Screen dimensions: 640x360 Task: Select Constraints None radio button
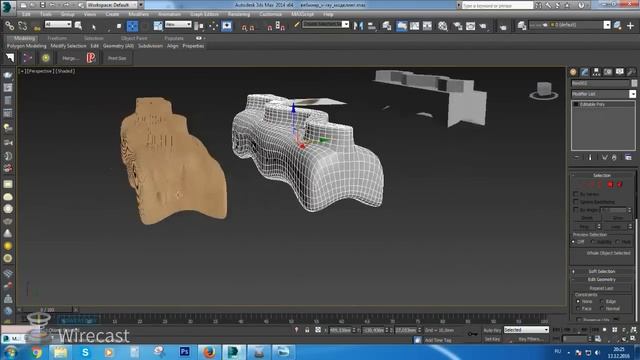click(x=578, y=301)
